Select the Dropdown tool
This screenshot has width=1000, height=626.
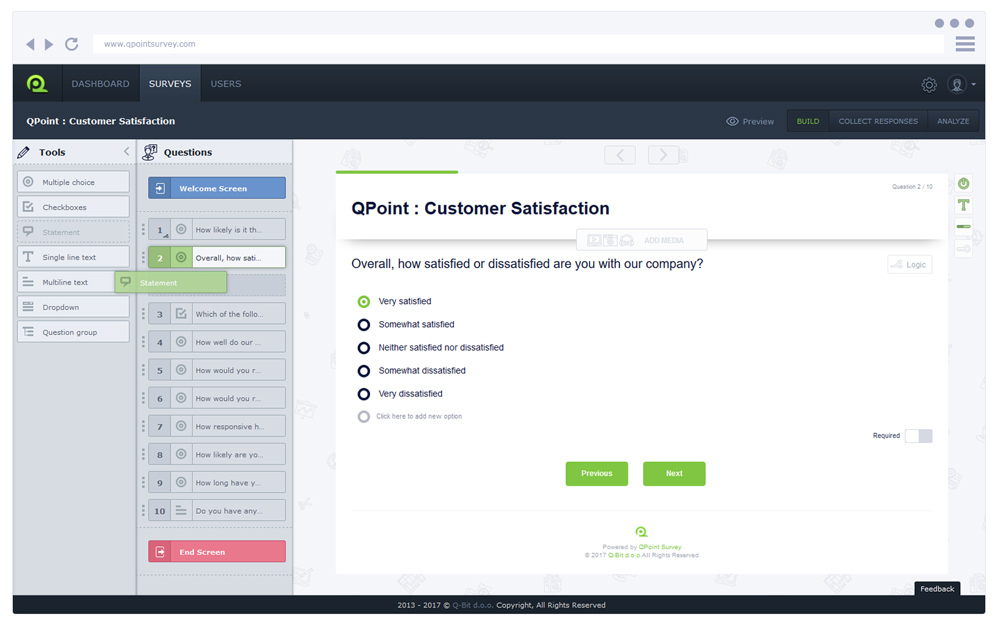coord(73,307)
